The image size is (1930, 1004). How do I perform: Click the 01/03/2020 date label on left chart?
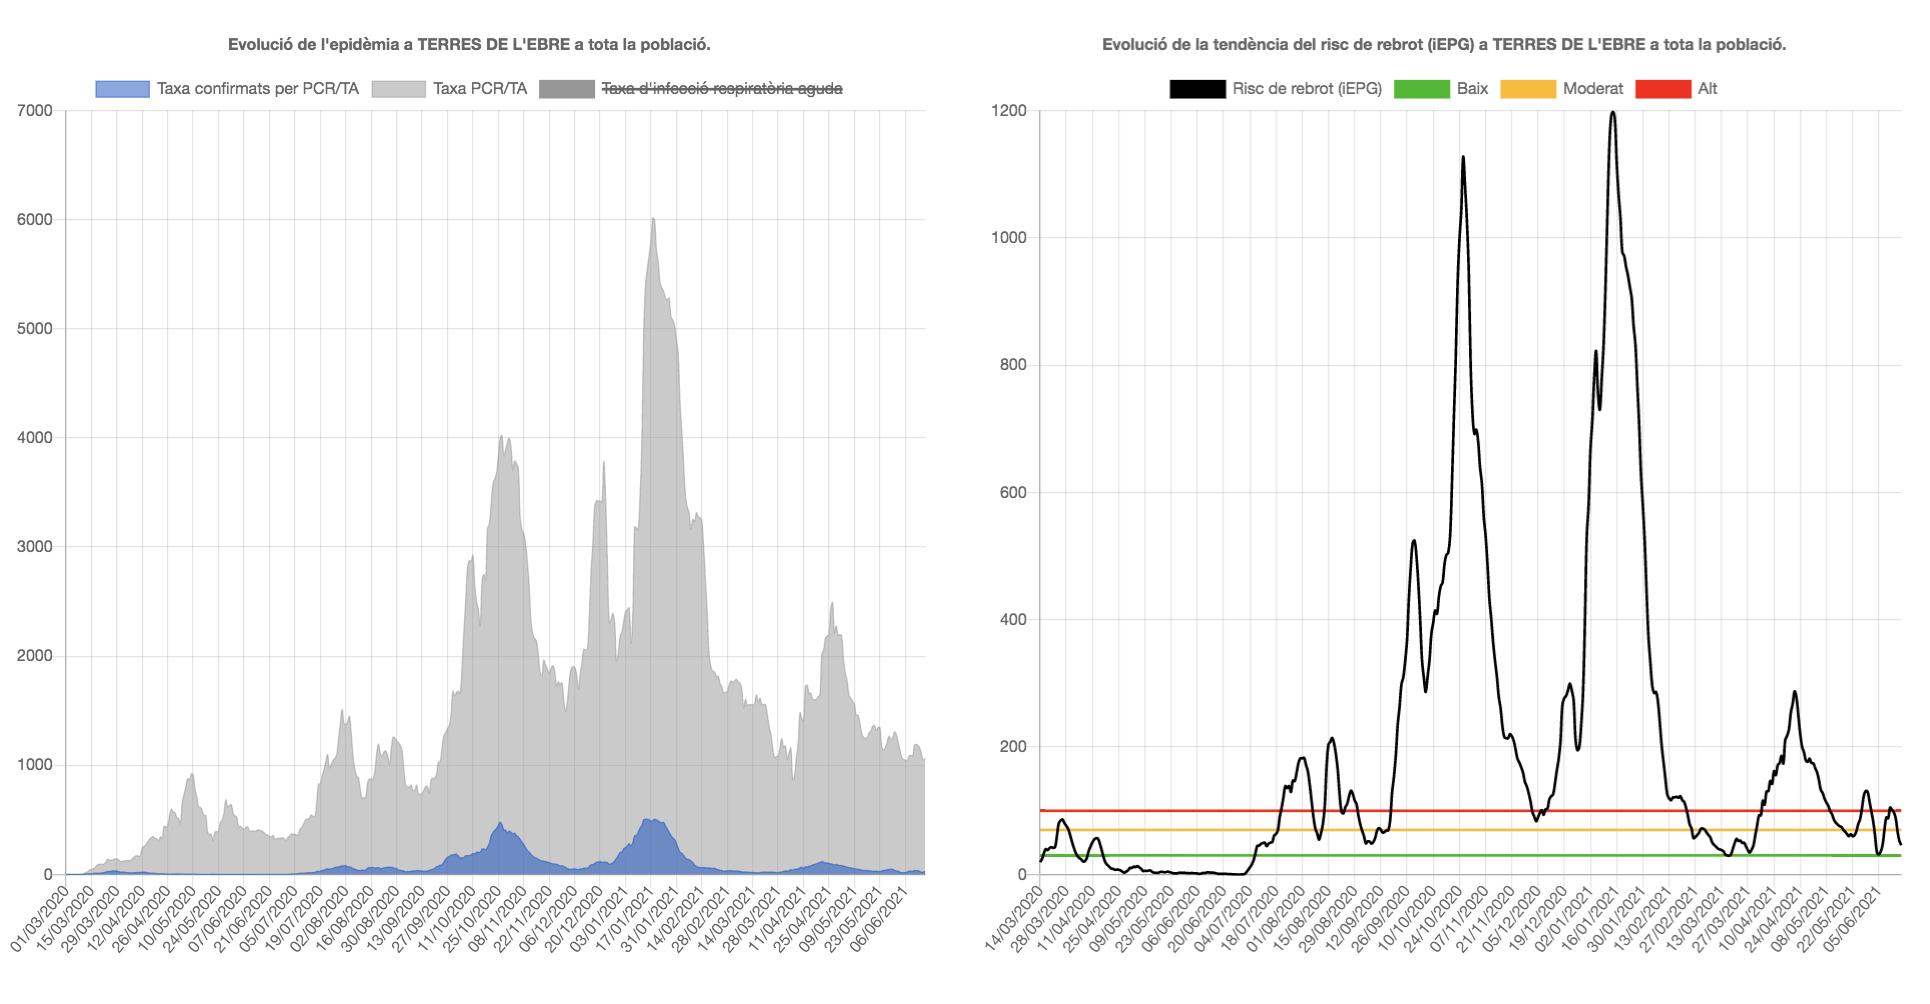click(40, 916)
